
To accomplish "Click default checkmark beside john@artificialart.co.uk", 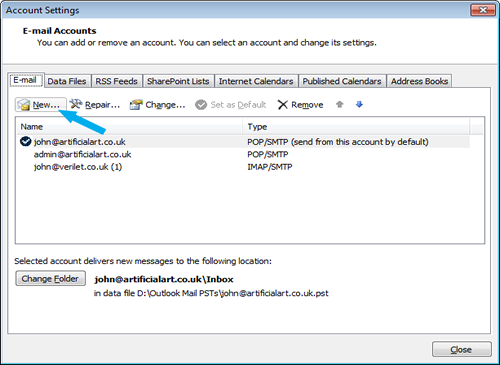I will (x=26, y=142).
